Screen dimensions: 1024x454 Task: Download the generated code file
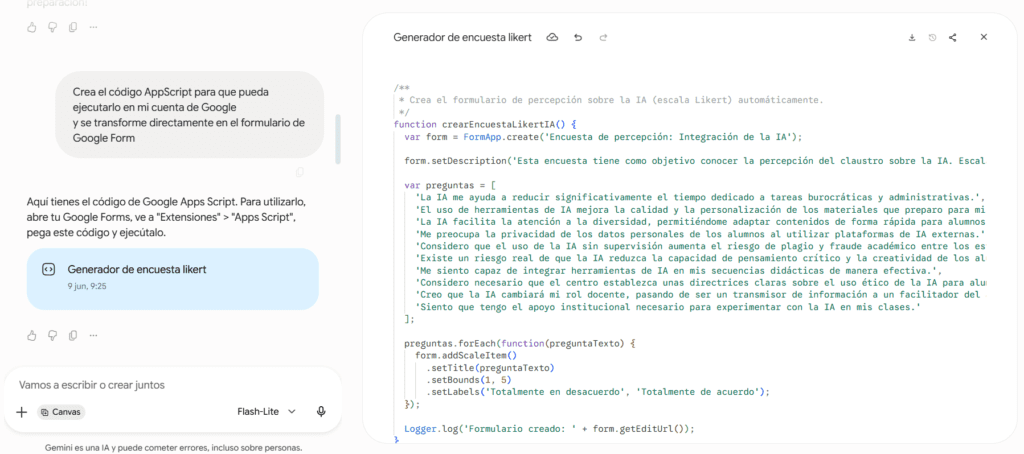[x=912, y=37]
